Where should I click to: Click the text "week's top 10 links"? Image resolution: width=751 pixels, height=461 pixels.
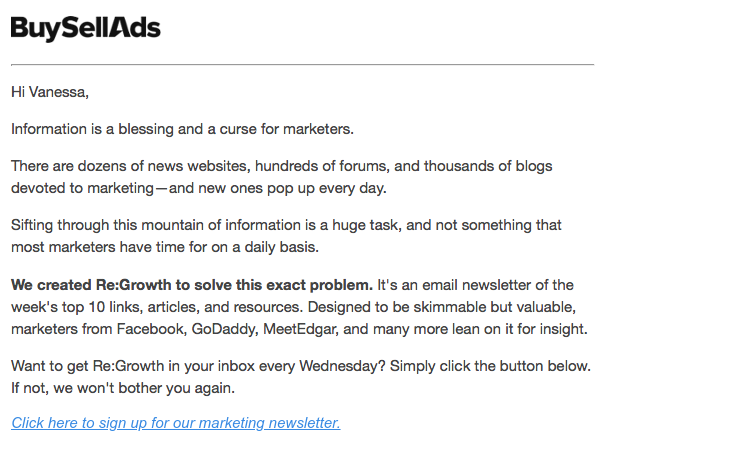point(77,307)
